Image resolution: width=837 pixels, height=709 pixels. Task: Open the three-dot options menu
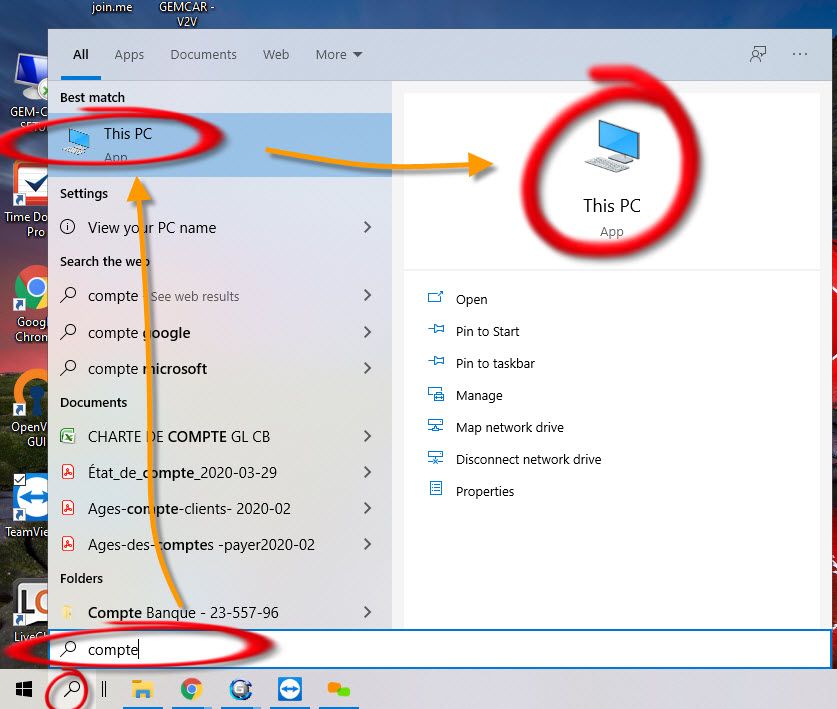coord(800,54)
